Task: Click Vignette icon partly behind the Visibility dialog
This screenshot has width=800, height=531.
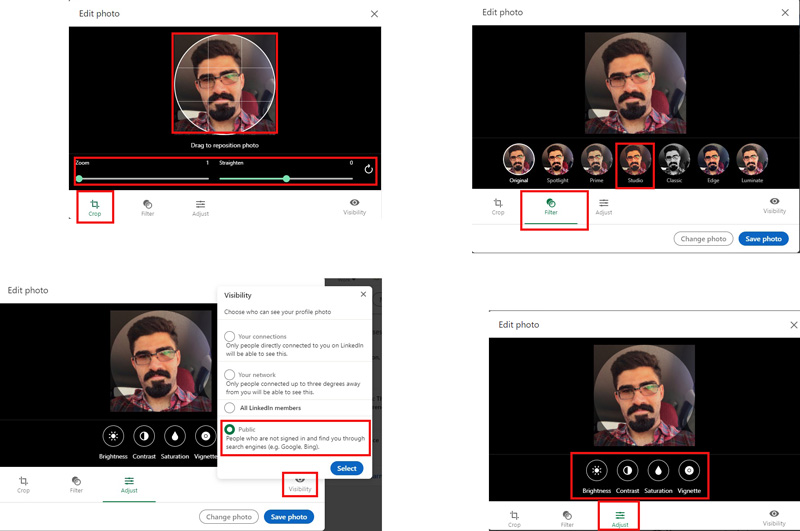Action: (x=206, y=436)
